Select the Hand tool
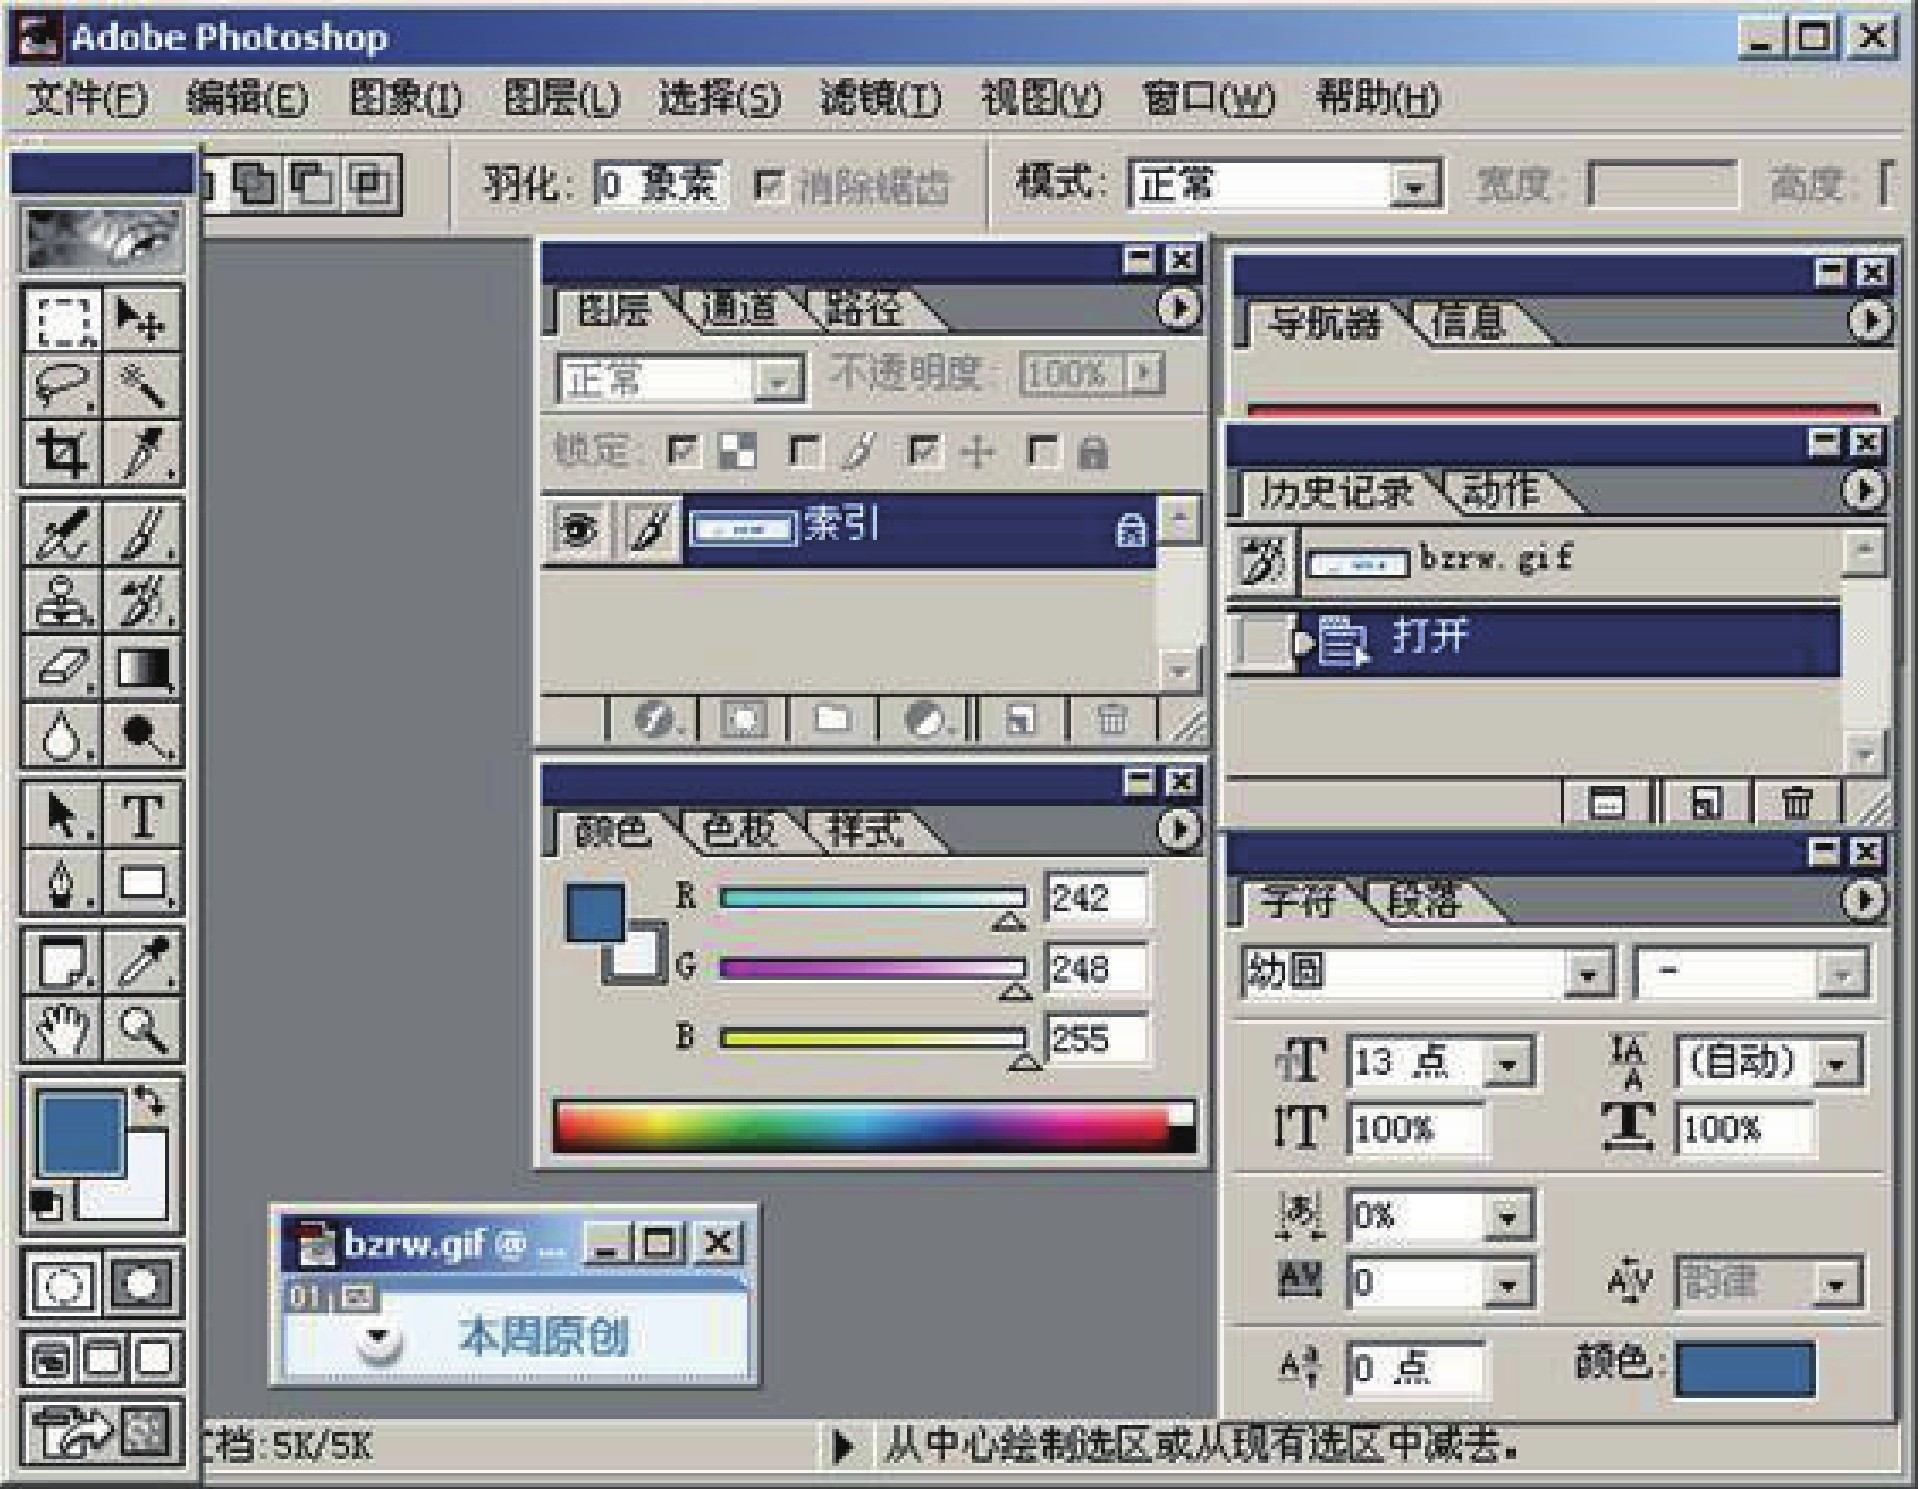Screen dimensions: 1922x1489 pyautogui.click(x=62, y=1028)
